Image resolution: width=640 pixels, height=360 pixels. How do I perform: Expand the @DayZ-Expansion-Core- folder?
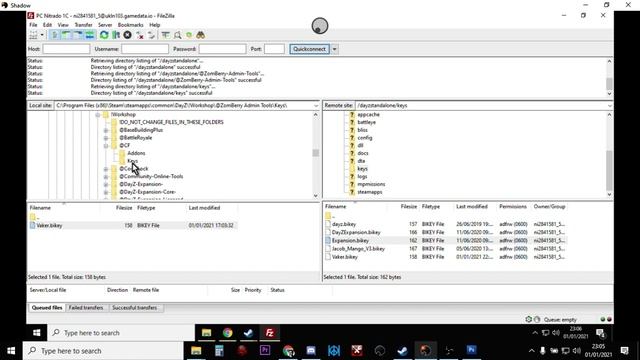pyautogui.click(x=106, y=192)
